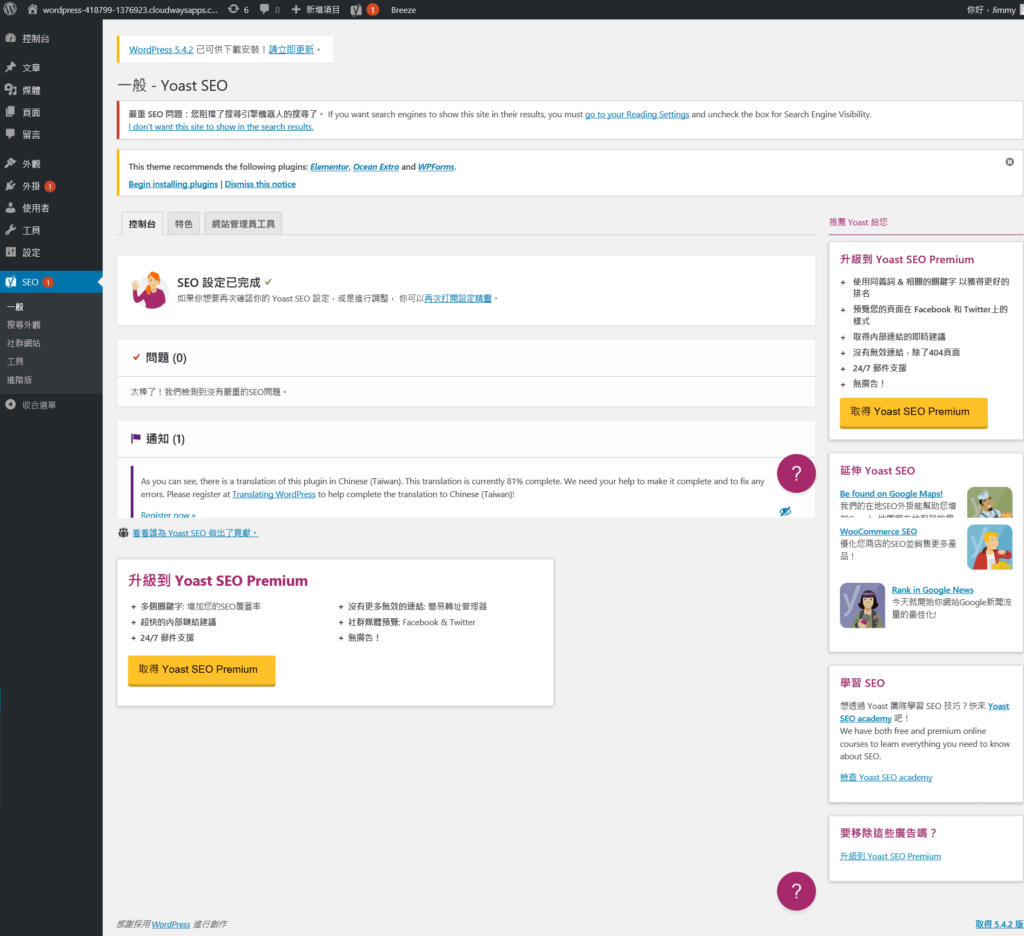Viewport: 1024px width, 936px height.
Task: Click sidebar 取得 Yoast SEO Premium button
Action: 913,412
